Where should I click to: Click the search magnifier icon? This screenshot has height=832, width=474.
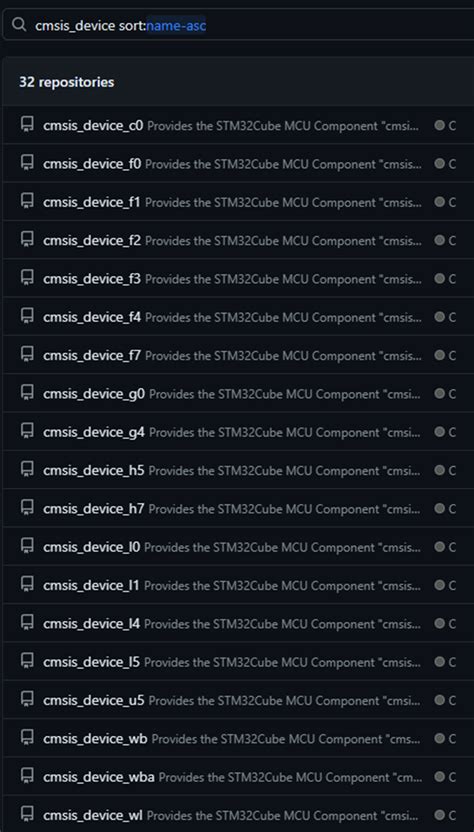(19, 25)
